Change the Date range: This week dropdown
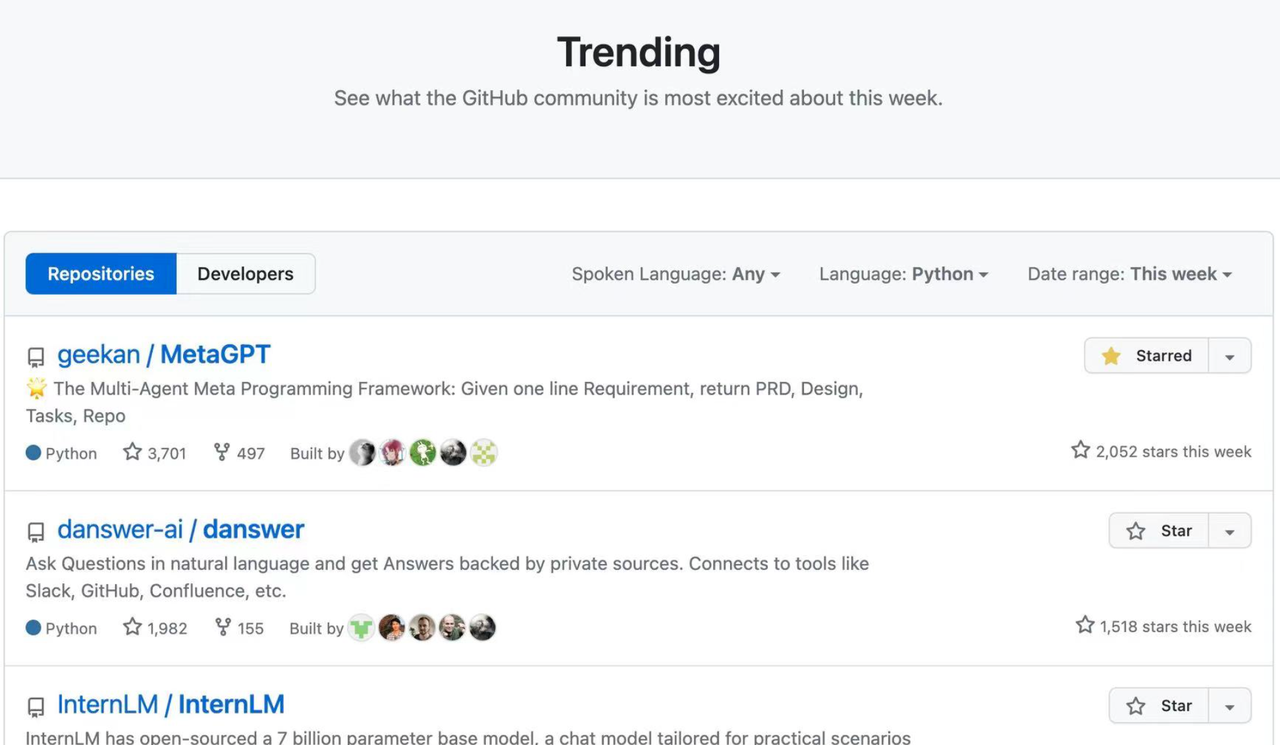Image resolution: width=1280 pixels, height=745 pixels. click(1129, 274)
